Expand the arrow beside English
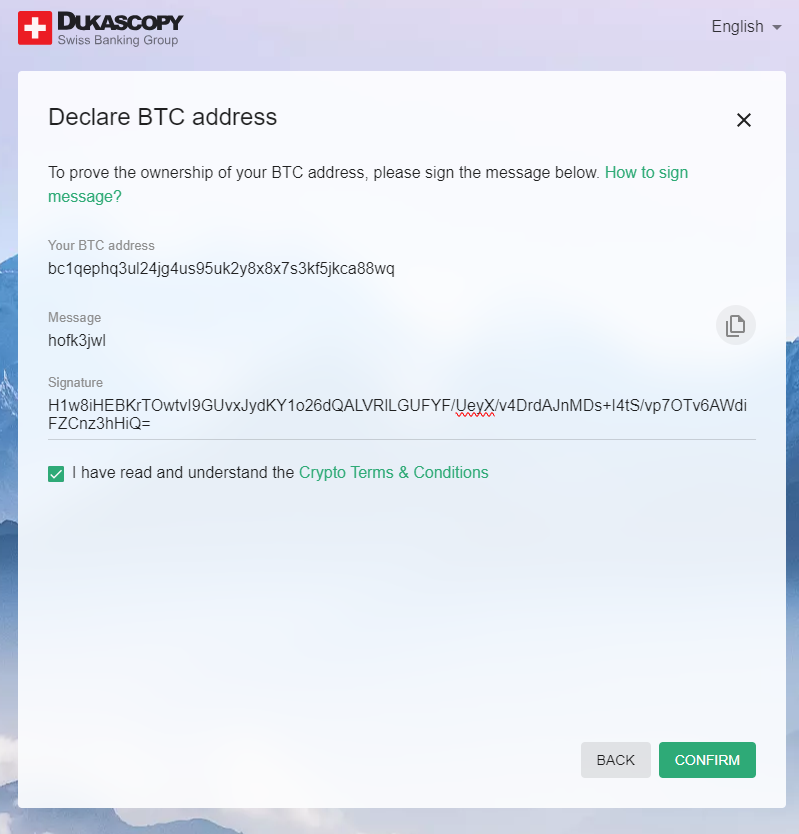This screenshot has height=834, width=799. pyautogui.click(x=777, y=27)
